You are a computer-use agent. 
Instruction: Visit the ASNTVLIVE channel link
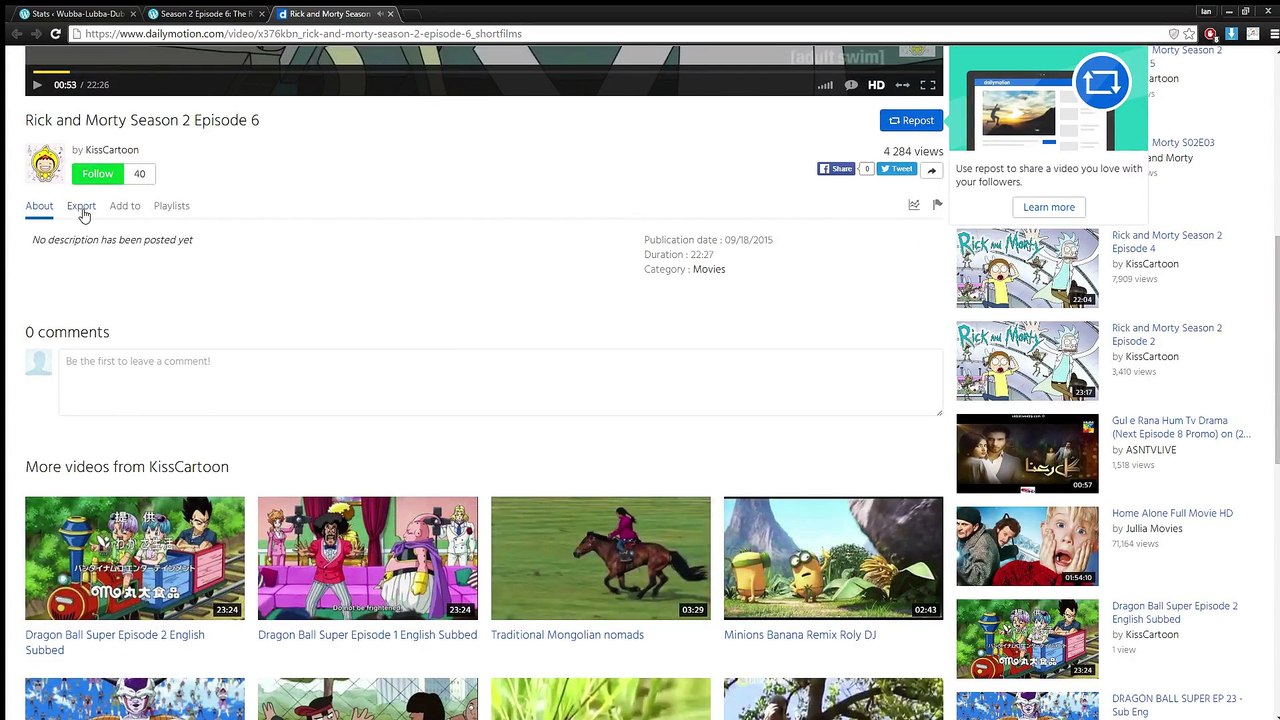1151,450
